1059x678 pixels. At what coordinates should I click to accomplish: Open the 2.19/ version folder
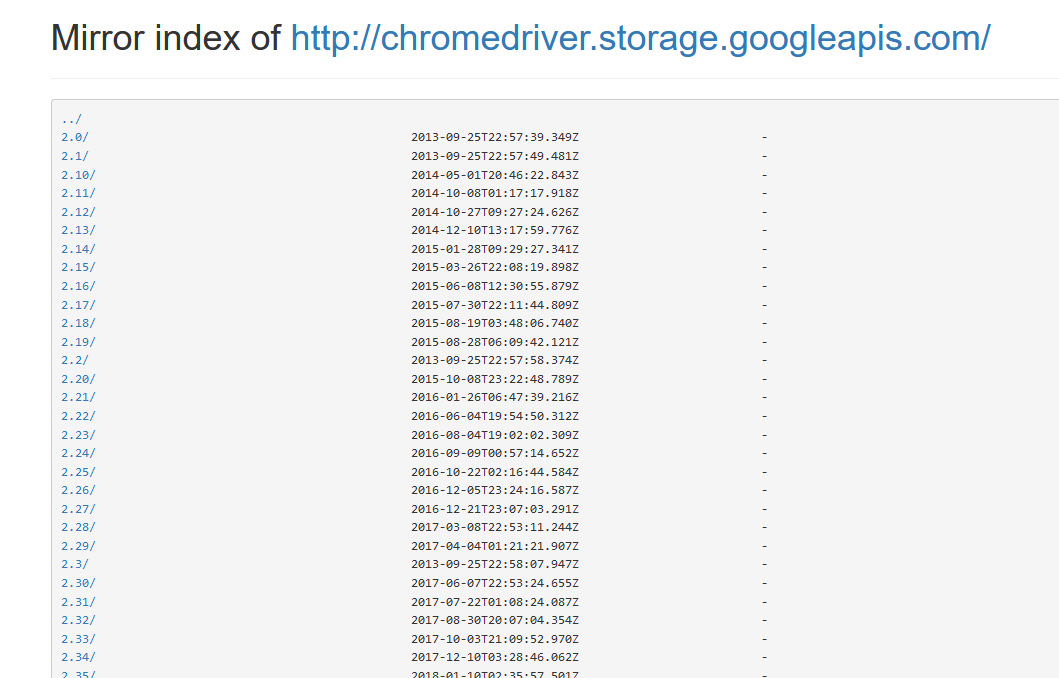(x=71, y=341)
